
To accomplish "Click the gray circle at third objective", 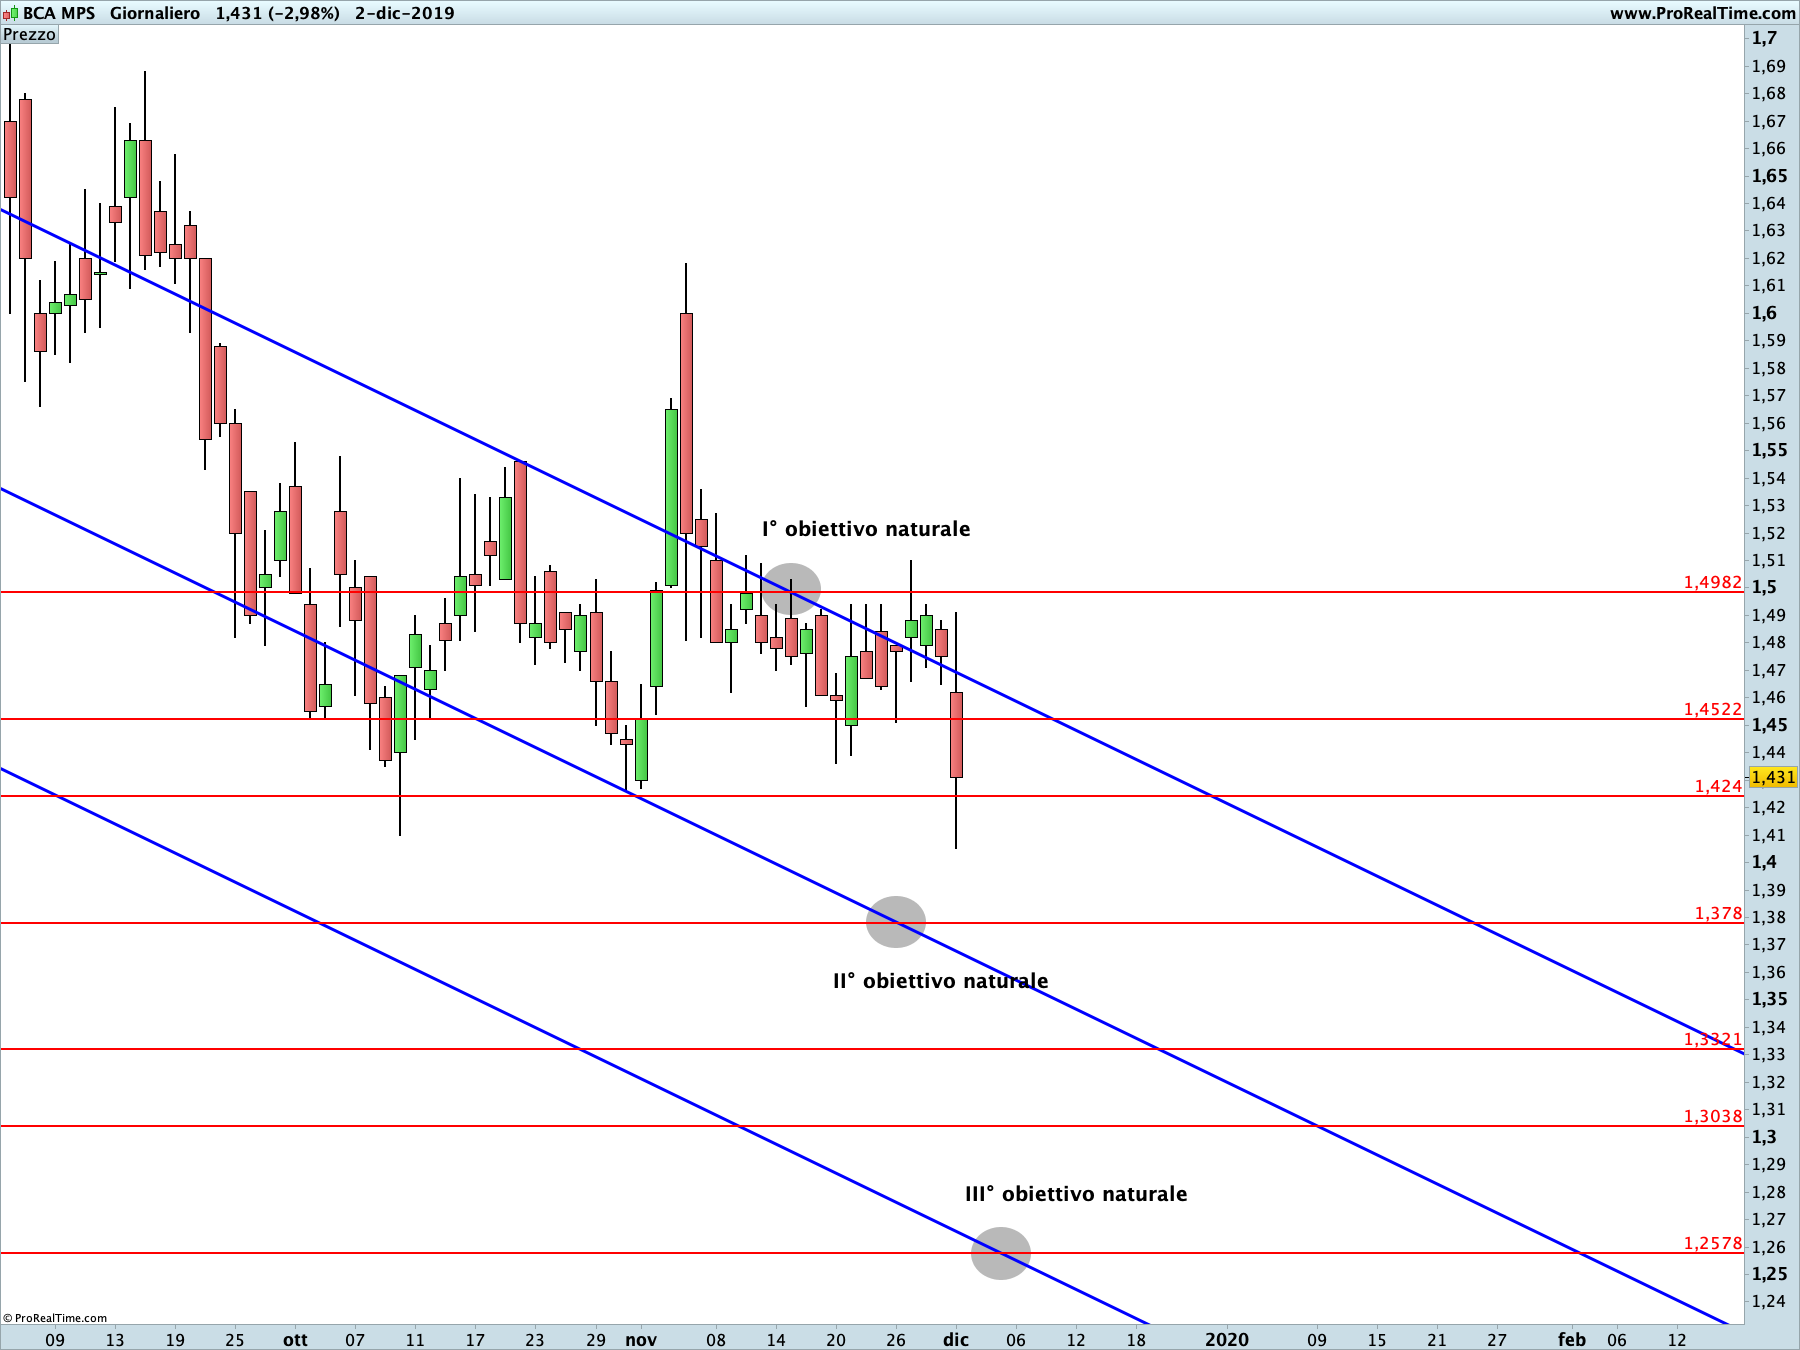I will [x=1001, y=1253].
